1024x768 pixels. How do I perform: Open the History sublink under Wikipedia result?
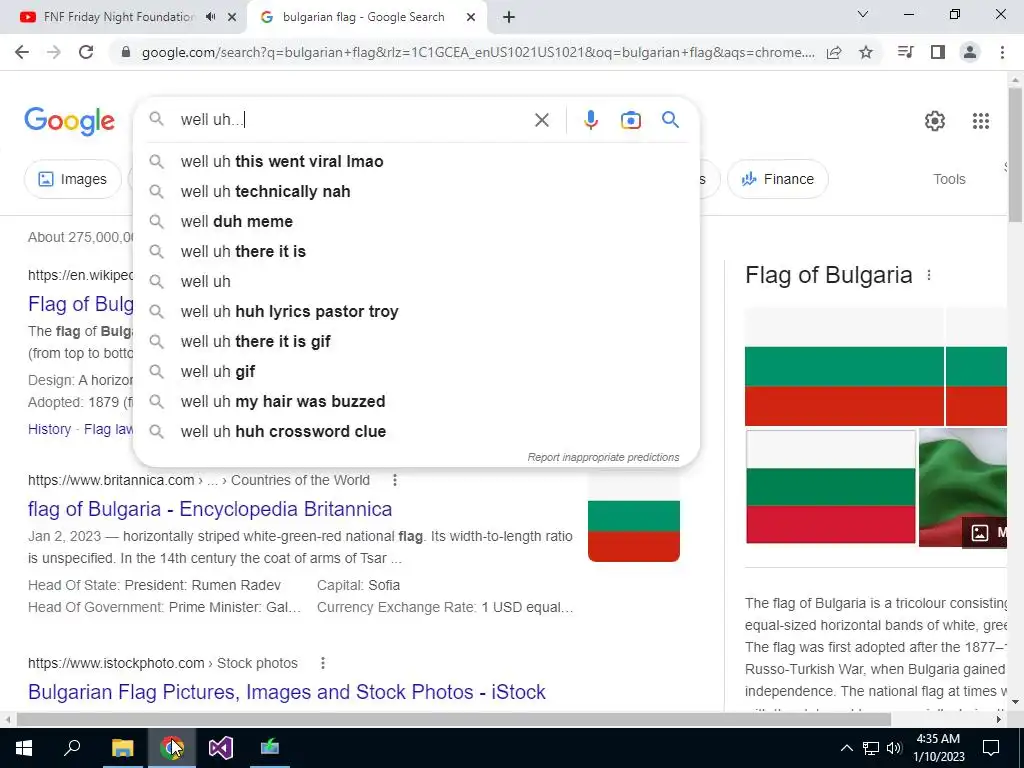(x=50, y=429)
